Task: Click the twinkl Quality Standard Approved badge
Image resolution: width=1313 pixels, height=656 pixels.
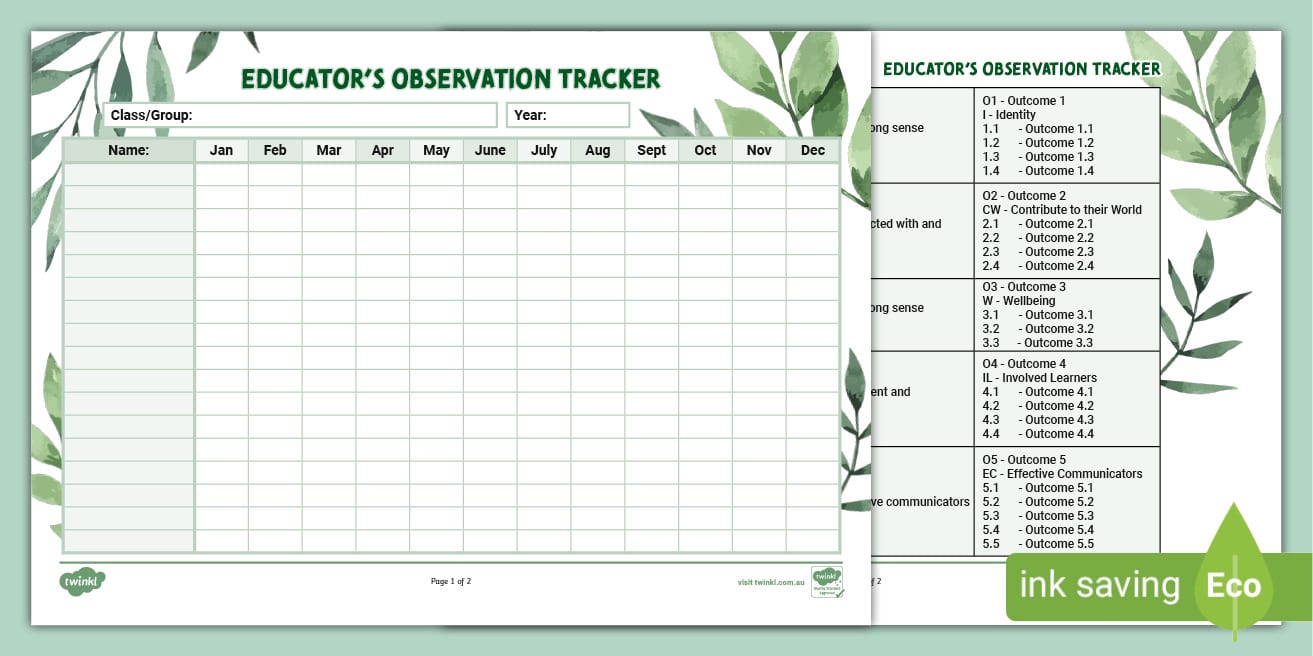Action: tap(827, 578)
